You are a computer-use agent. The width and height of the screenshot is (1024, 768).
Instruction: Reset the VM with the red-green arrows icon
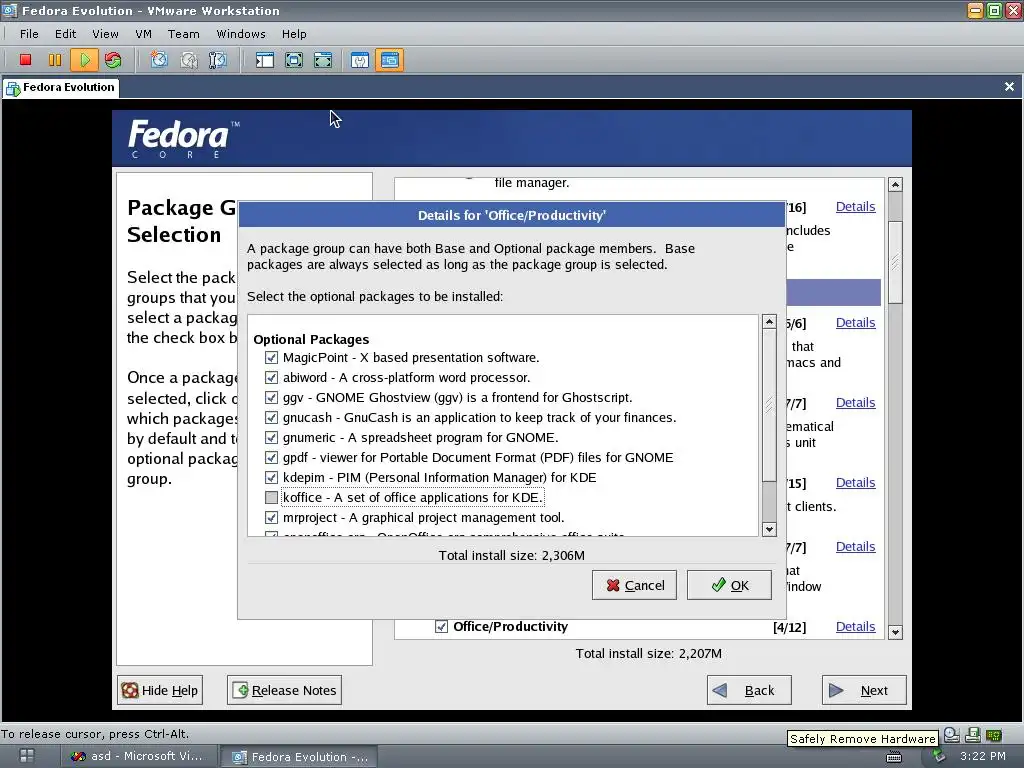[113, 60]
